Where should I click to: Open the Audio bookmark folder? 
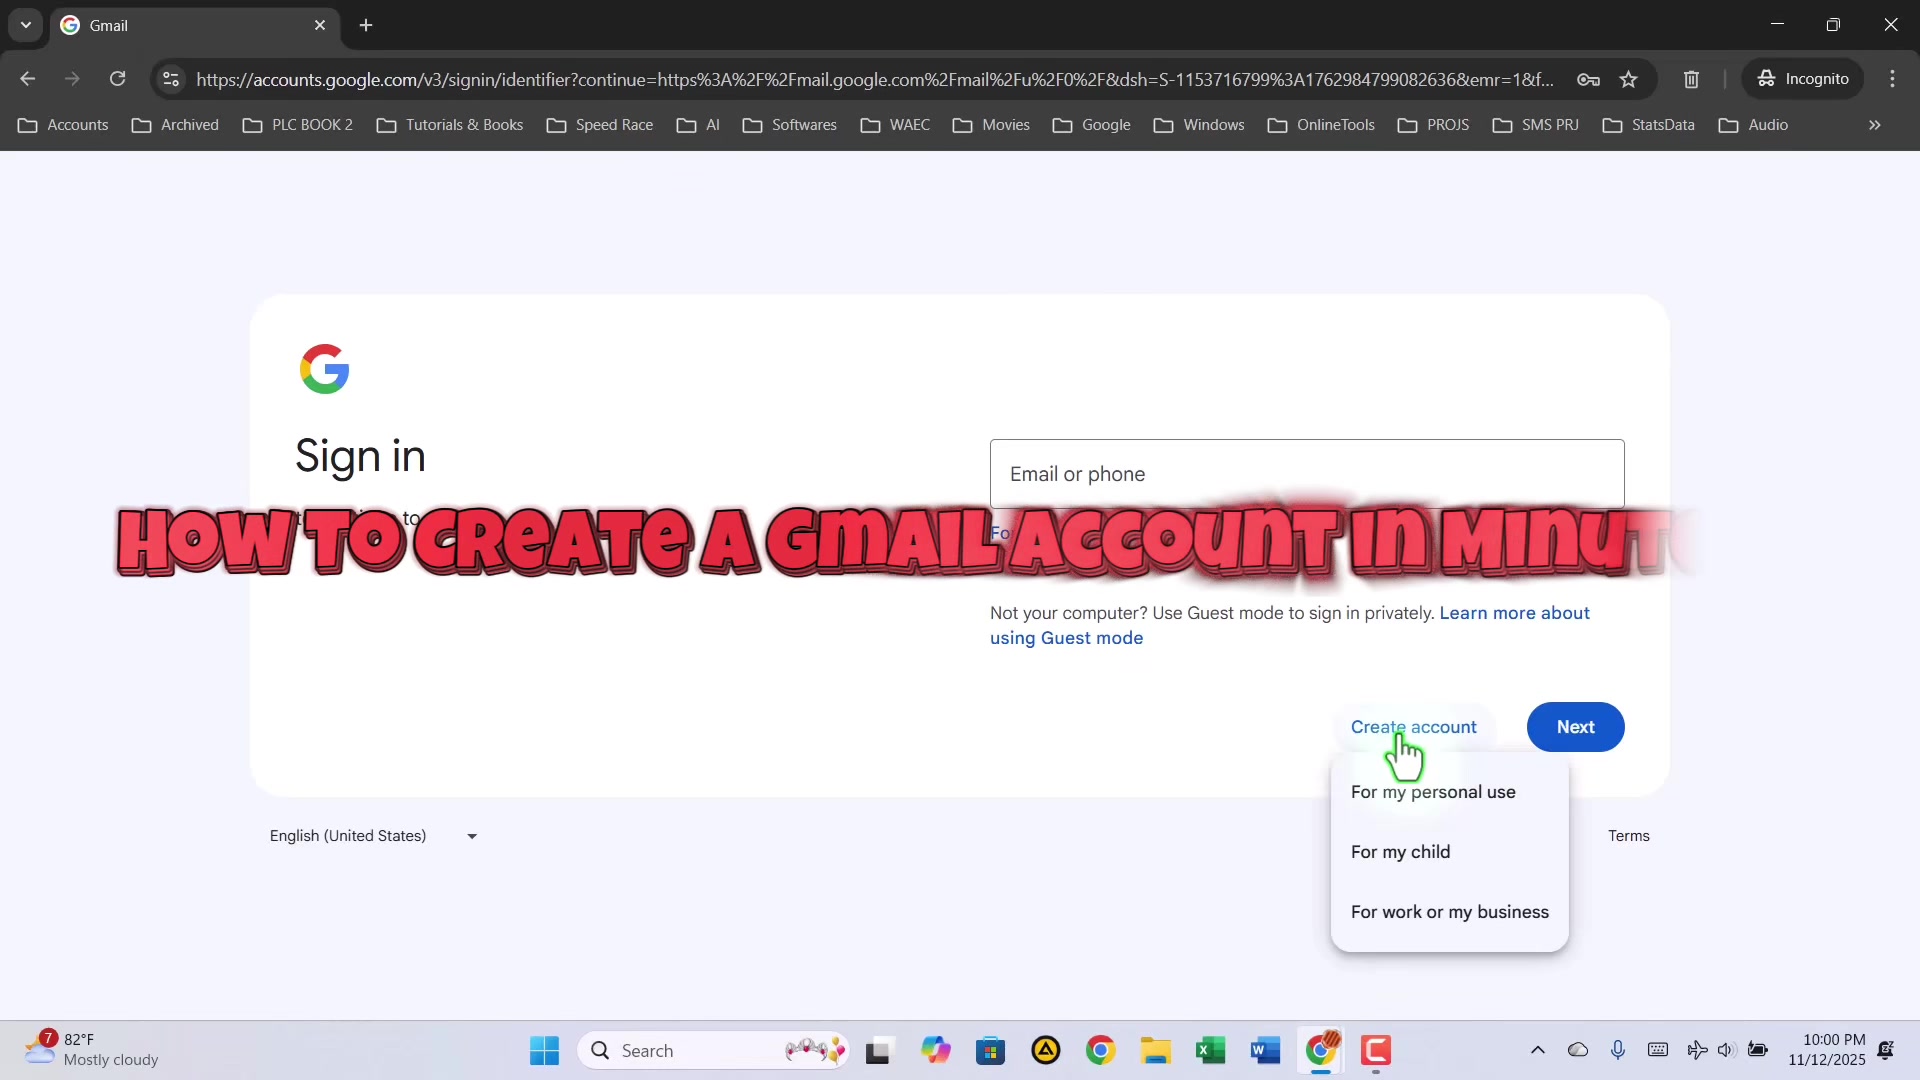(x=1753, y=125)
